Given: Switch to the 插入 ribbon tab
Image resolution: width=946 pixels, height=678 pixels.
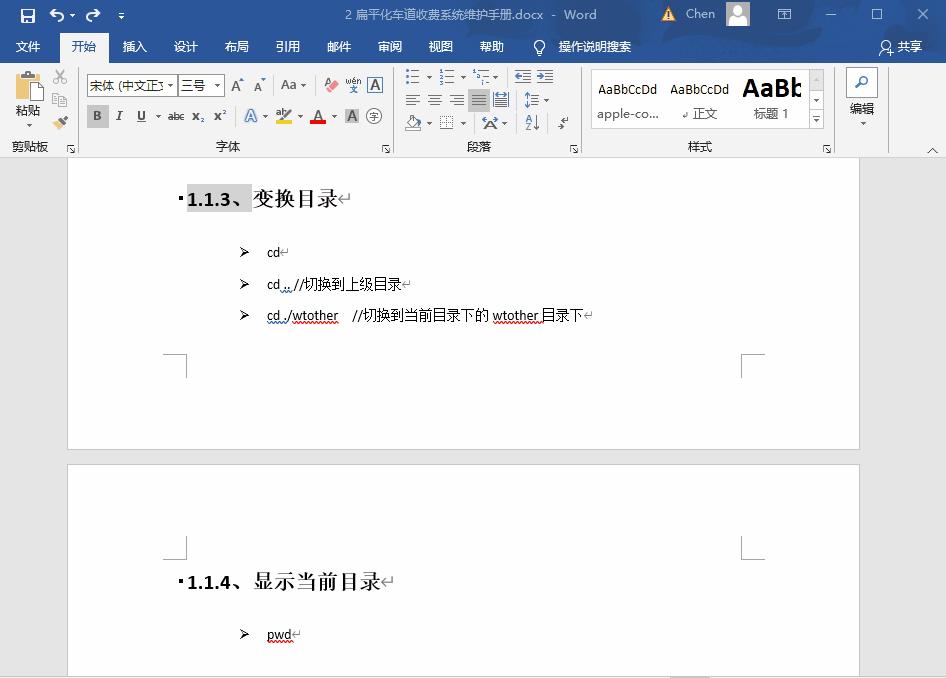Looking at the screenshot, I should [135, 47].
